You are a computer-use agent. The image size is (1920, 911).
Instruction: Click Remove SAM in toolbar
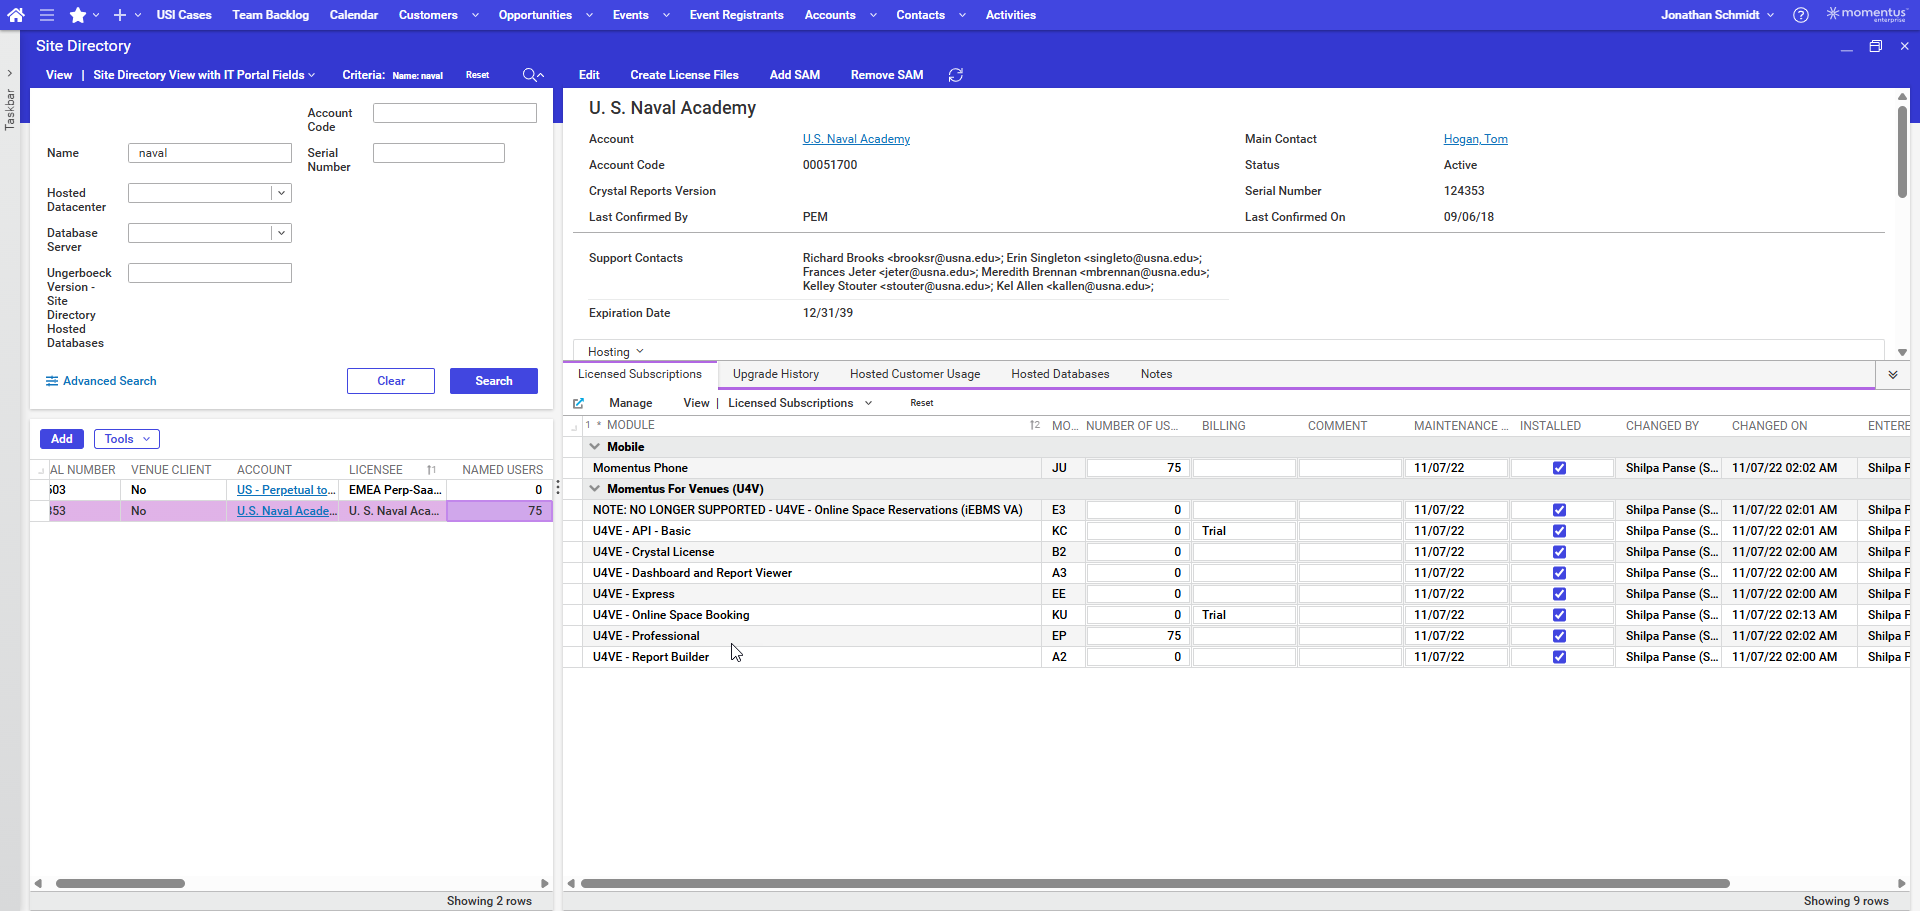[887, 75]
